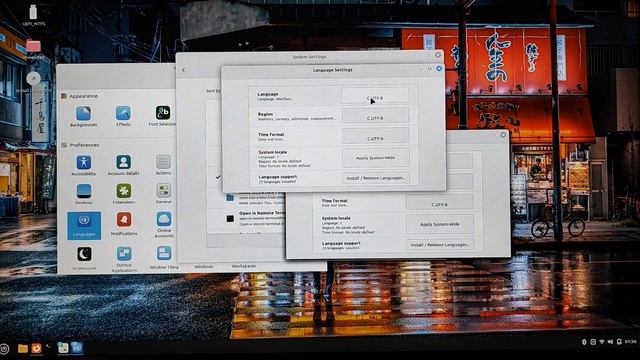The height and width of the screenshot is (360, 640).
Task: Open the volume tray icon
Action: (x=610, y=342)
